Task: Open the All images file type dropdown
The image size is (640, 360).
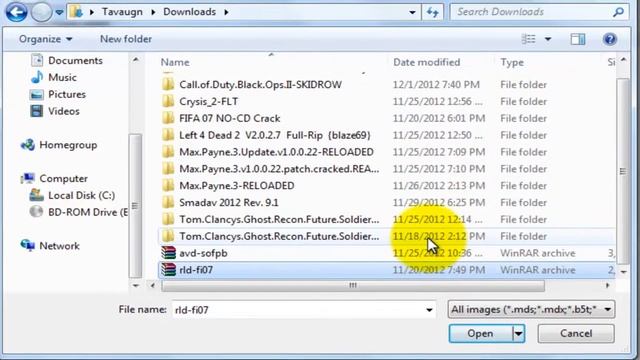Action: point(531,309)
